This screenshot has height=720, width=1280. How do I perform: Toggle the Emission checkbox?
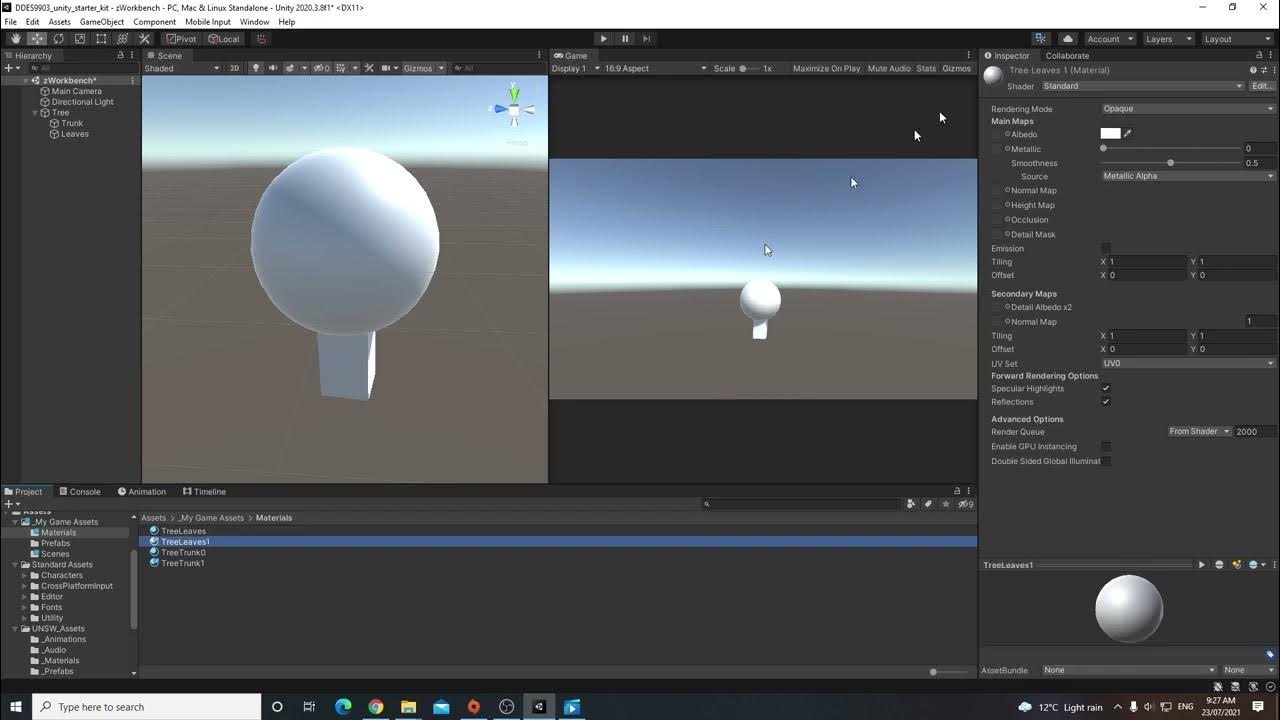click(1106, 248)
